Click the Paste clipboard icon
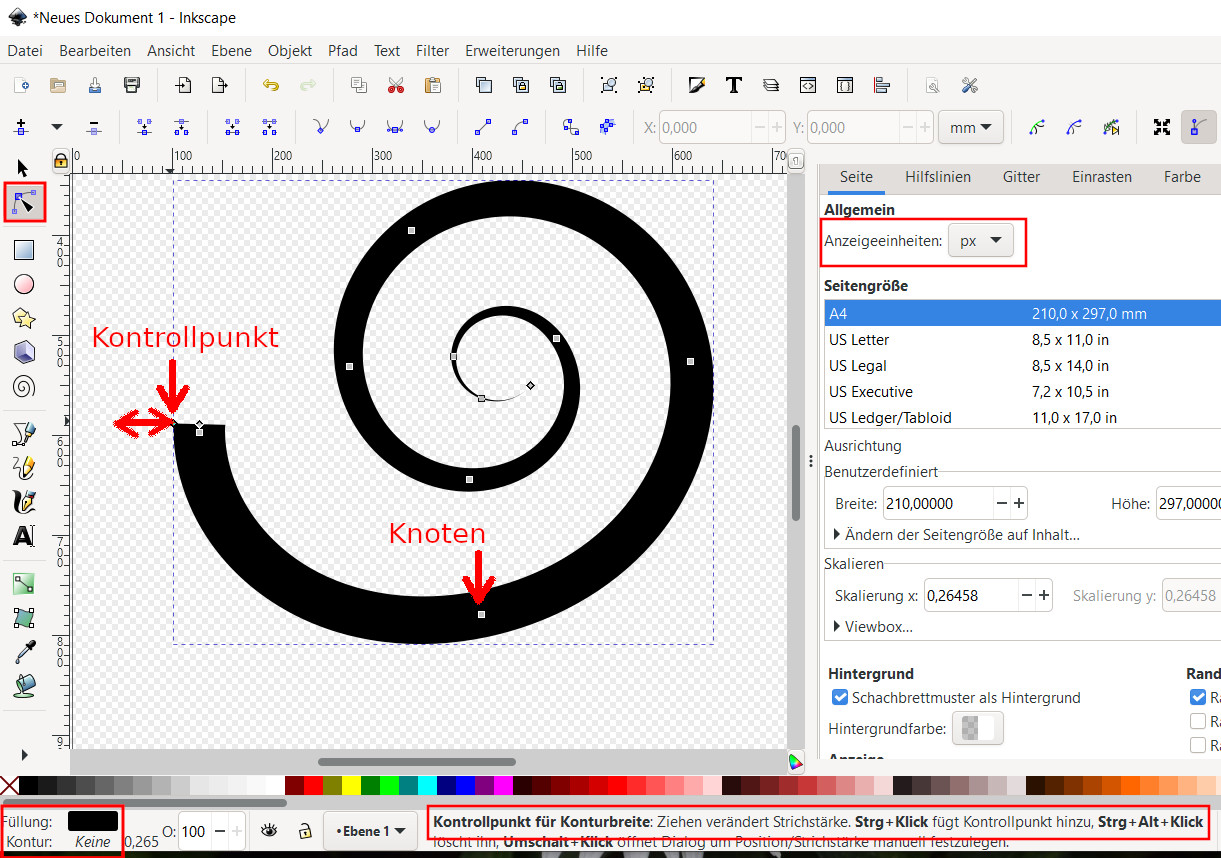 click(x=433, y=85)
